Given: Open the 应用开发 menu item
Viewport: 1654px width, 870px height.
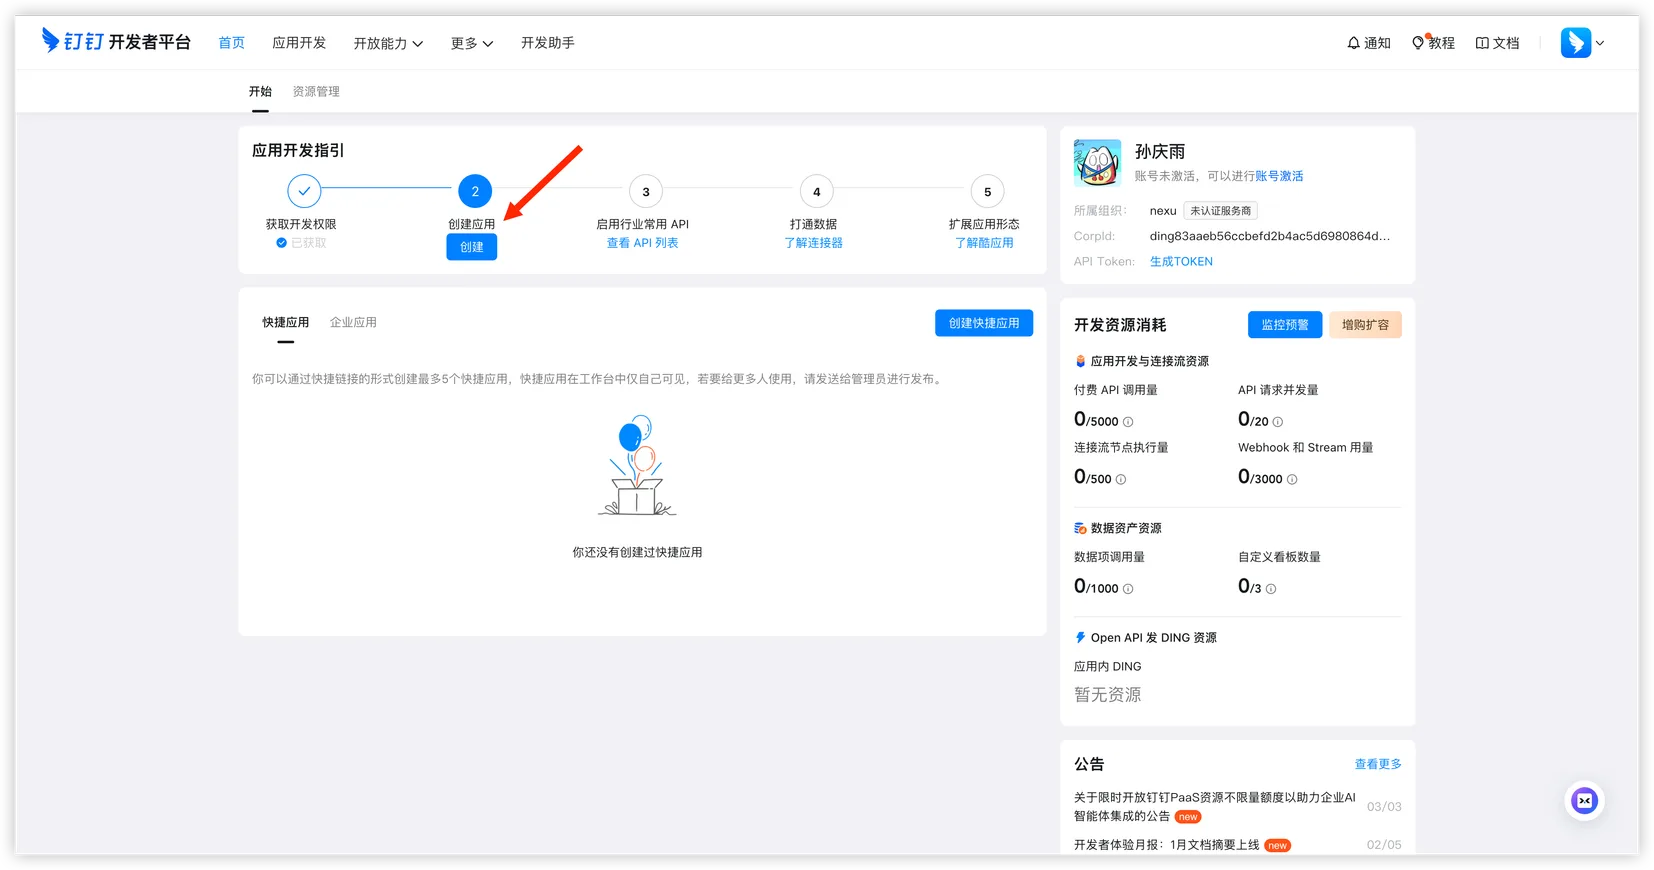Looking at the screenshot, I should click(x=299, y=43).
